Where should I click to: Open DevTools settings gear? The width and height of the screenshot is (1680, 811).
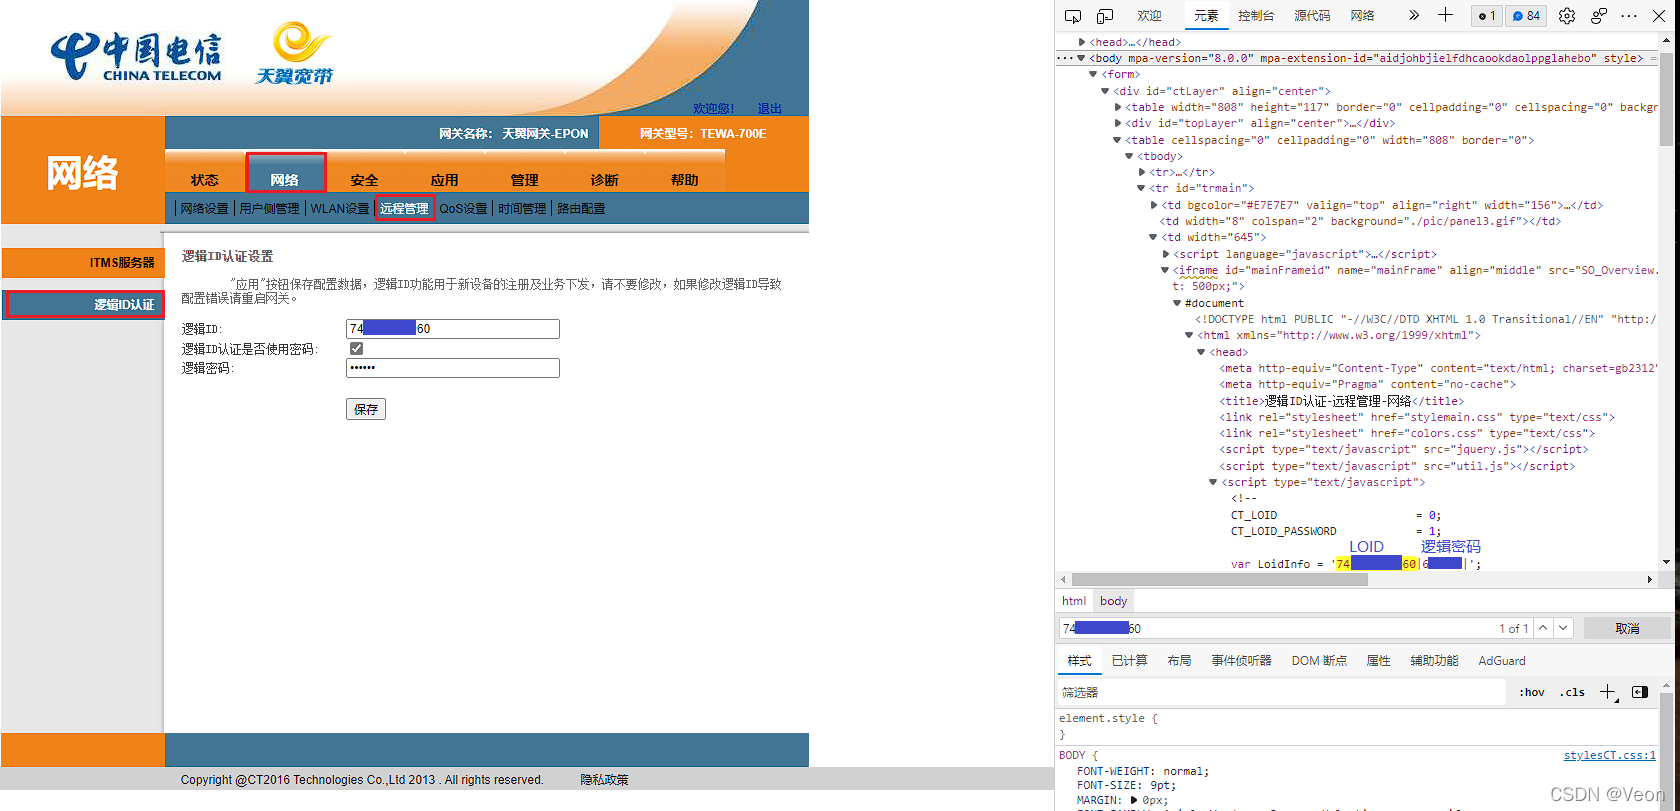[x=1567, y=16]
